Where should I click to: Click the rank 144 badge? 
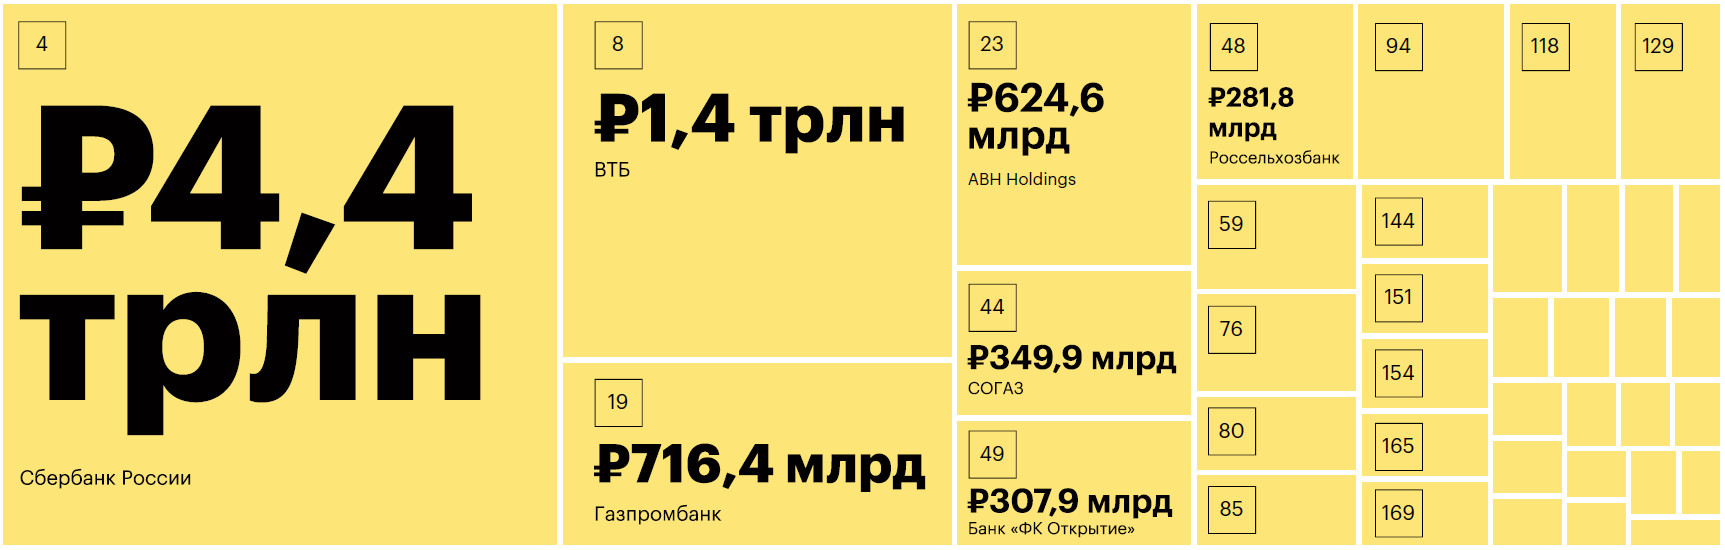tap(1397, 221)
